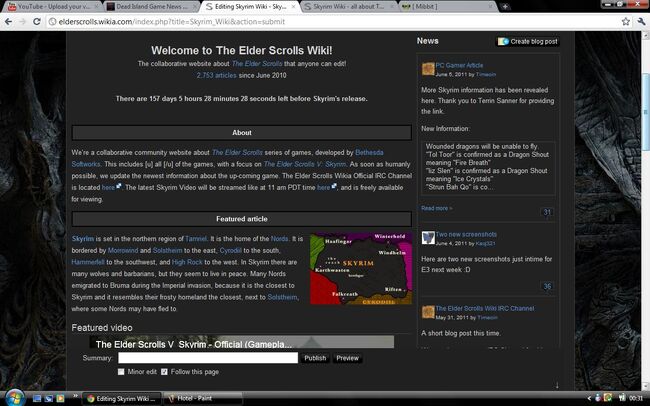Image resolution: width=650 pixels, height=406 pixels.
Task: Click the browser back arrow
Action: point(8,22)
